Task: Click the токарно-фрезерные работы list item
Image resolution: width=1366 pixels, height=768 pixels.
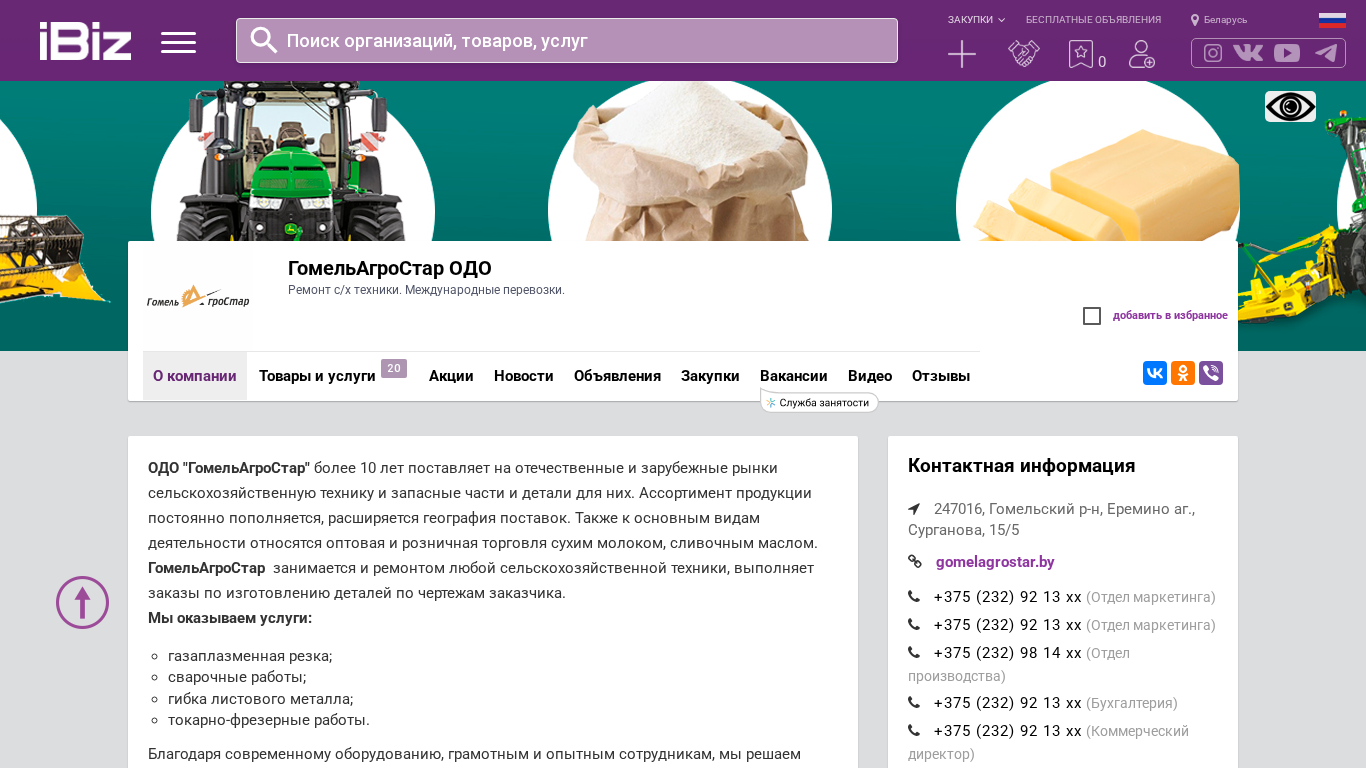Action: tap(269, 720)
